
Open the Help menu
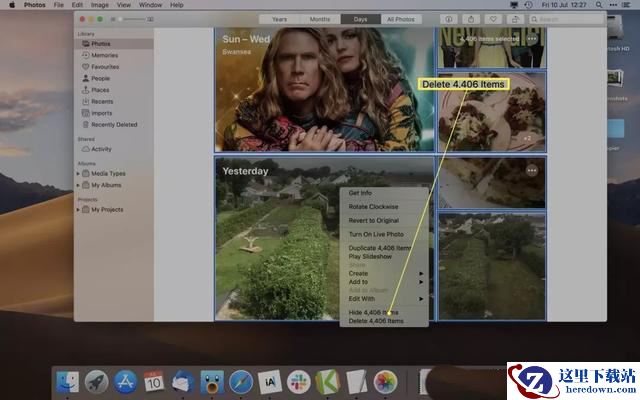tap(176, 5)
